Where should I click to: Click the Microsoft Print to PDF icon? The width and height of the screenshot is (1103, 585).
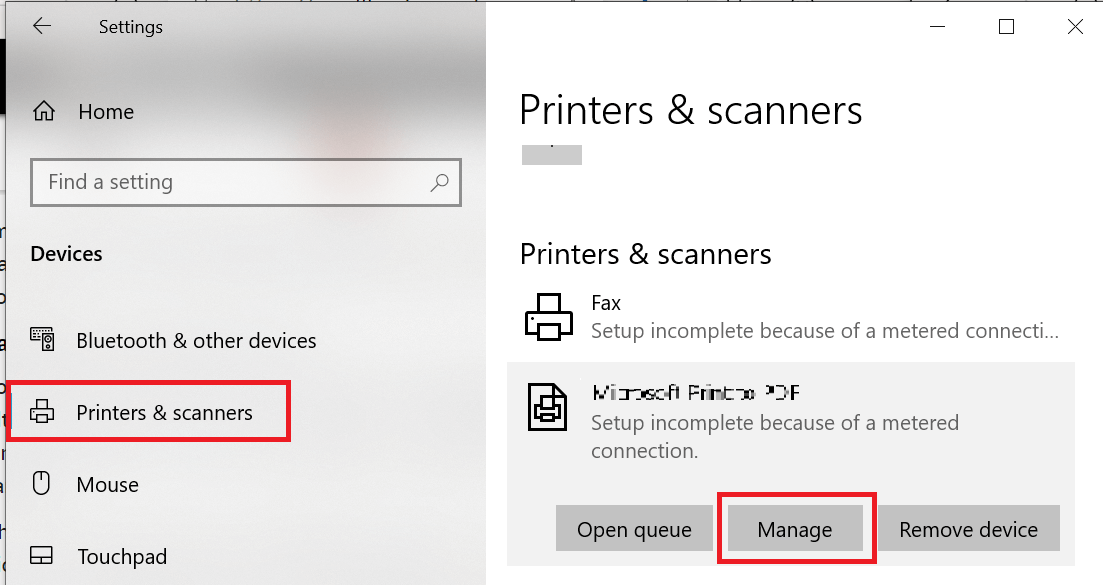pyautogui.click(x=548, y=407)
